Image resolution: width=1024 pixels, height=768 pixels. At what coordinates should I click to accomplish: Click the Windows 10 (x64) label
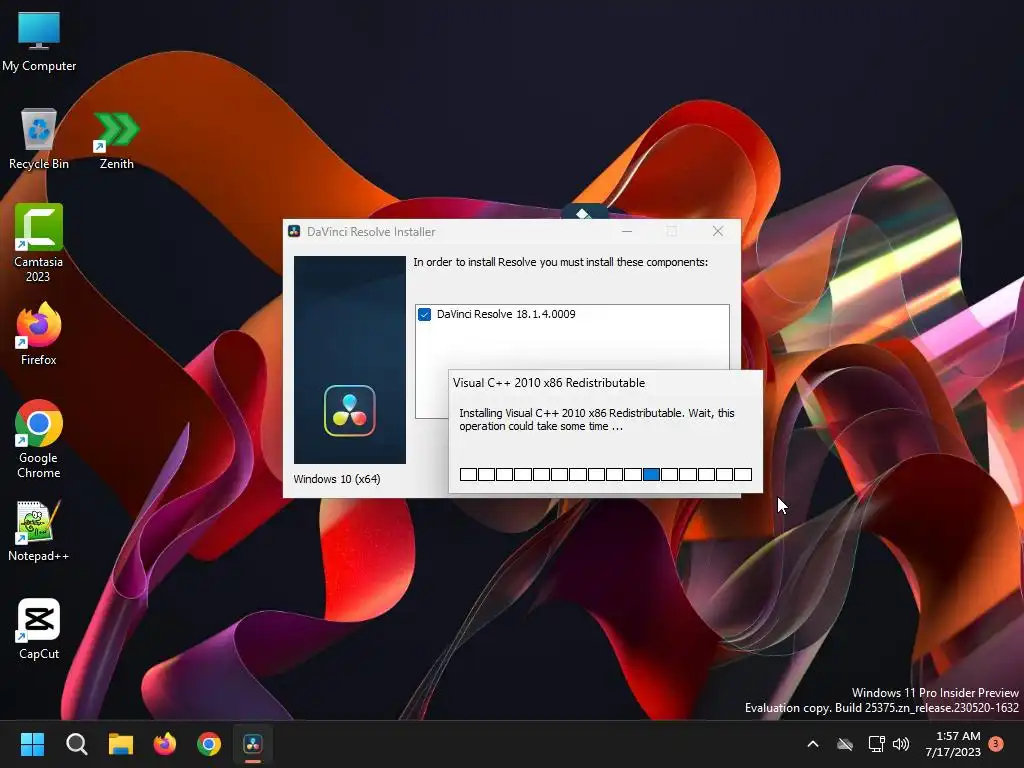[x=337, y=479]
